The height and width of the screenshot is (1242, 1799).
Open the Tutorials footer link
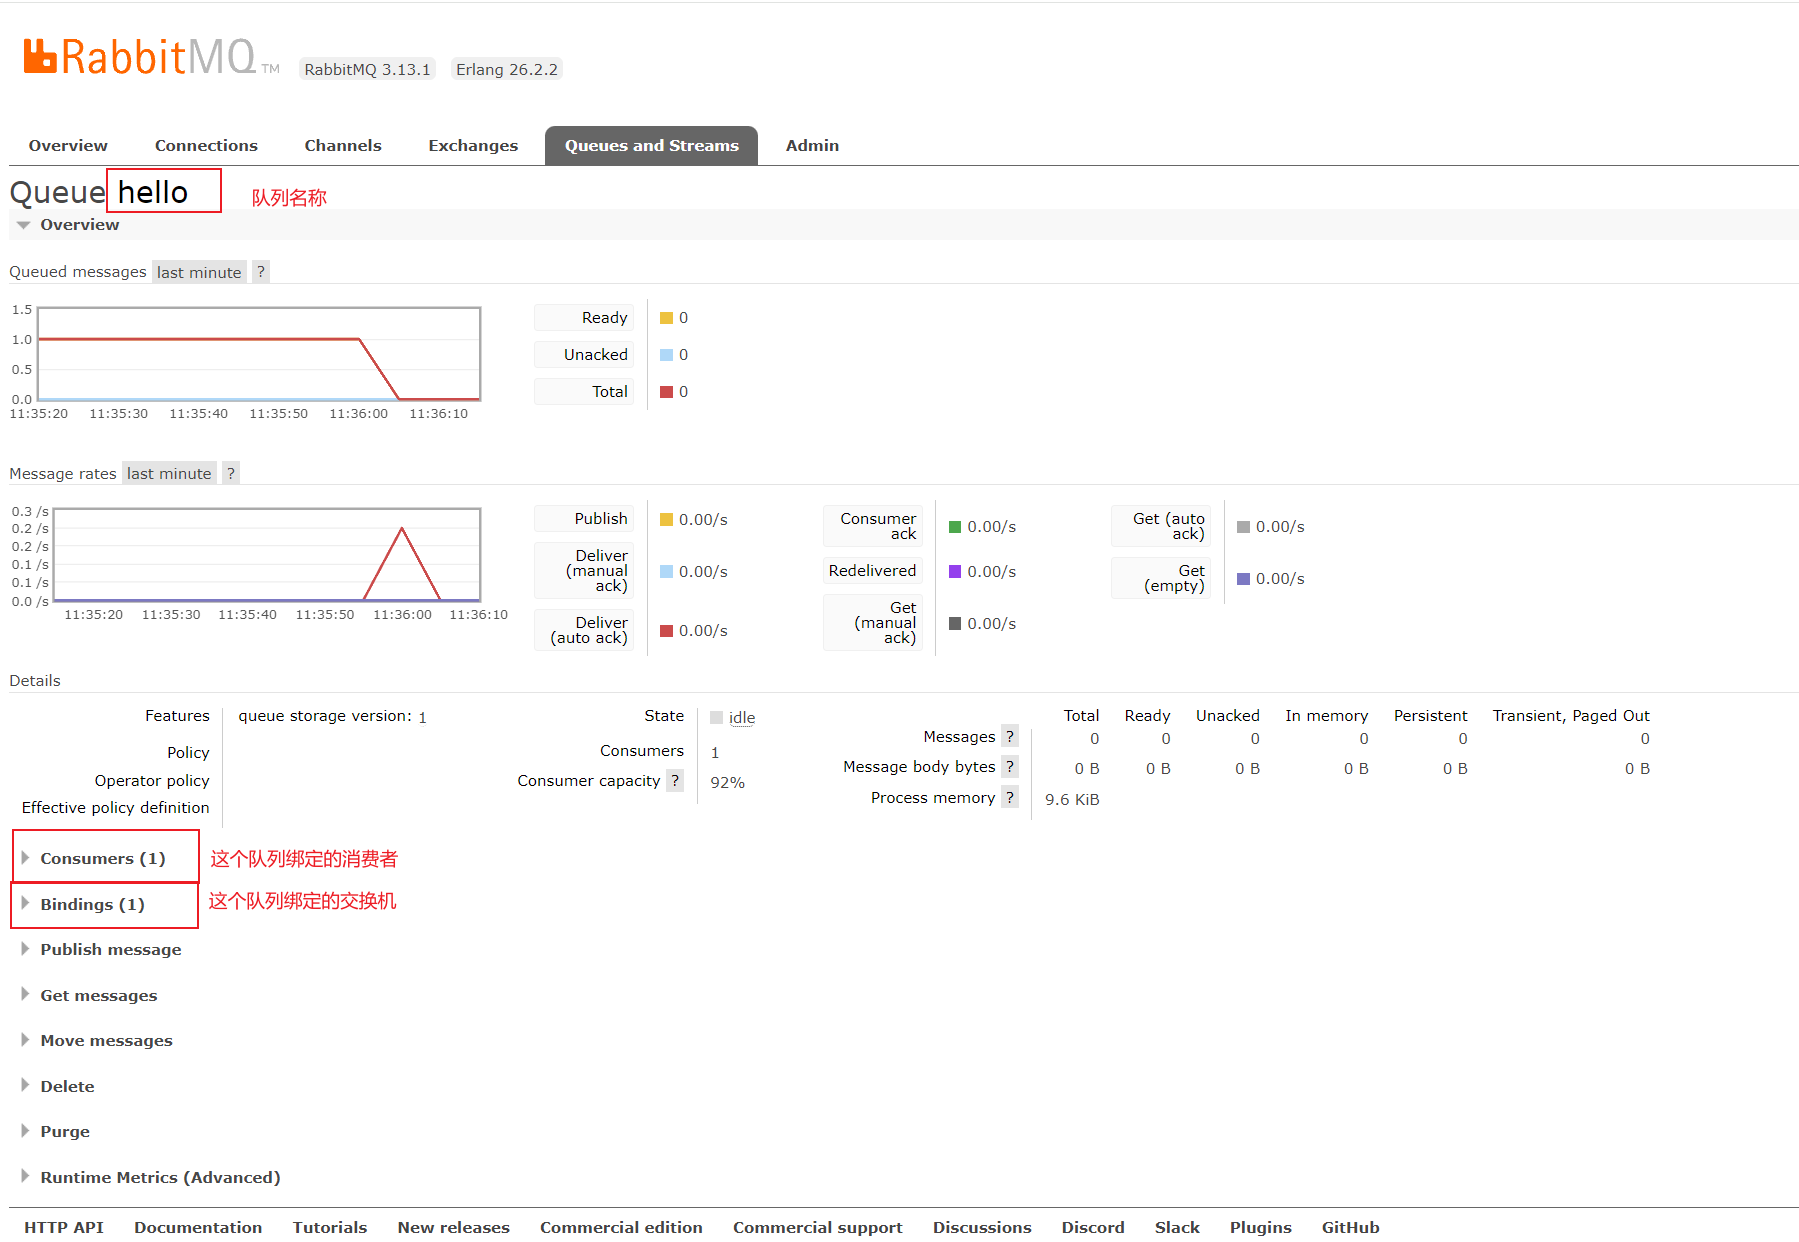click(330, 1227)
